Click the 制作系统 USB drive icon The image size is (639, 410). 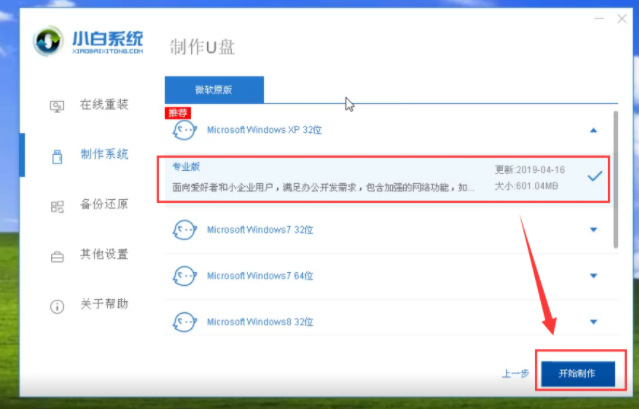coord(57,155)
